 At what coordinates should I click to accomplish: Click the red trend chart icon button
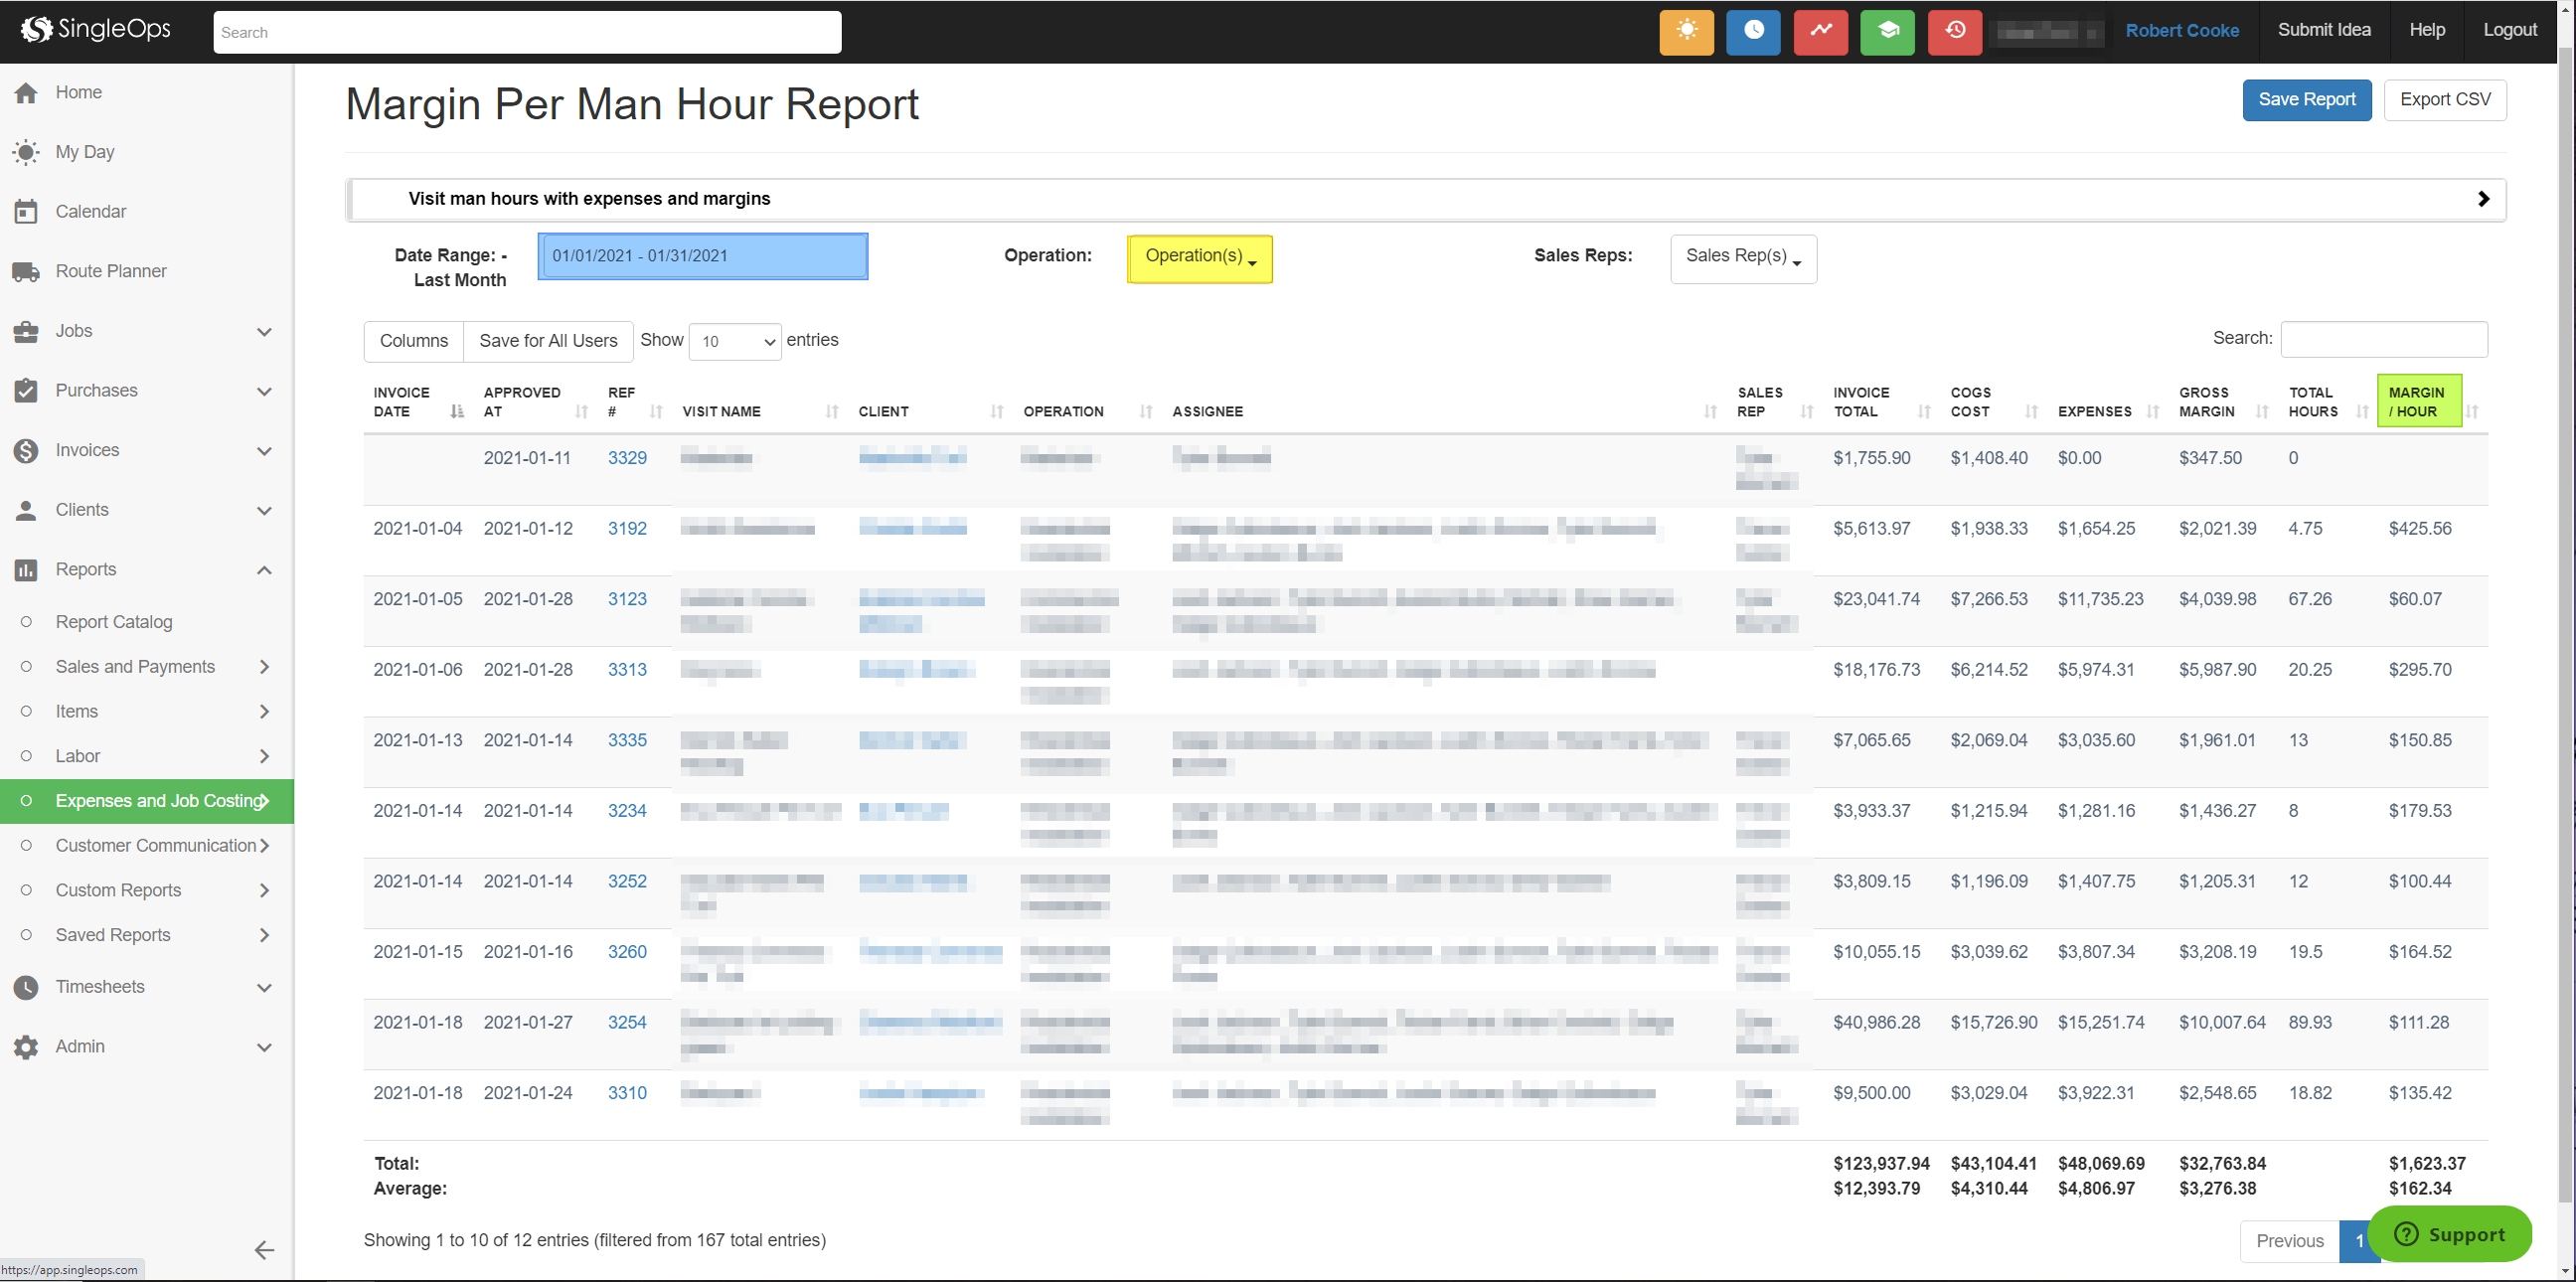click(1820, 31)
